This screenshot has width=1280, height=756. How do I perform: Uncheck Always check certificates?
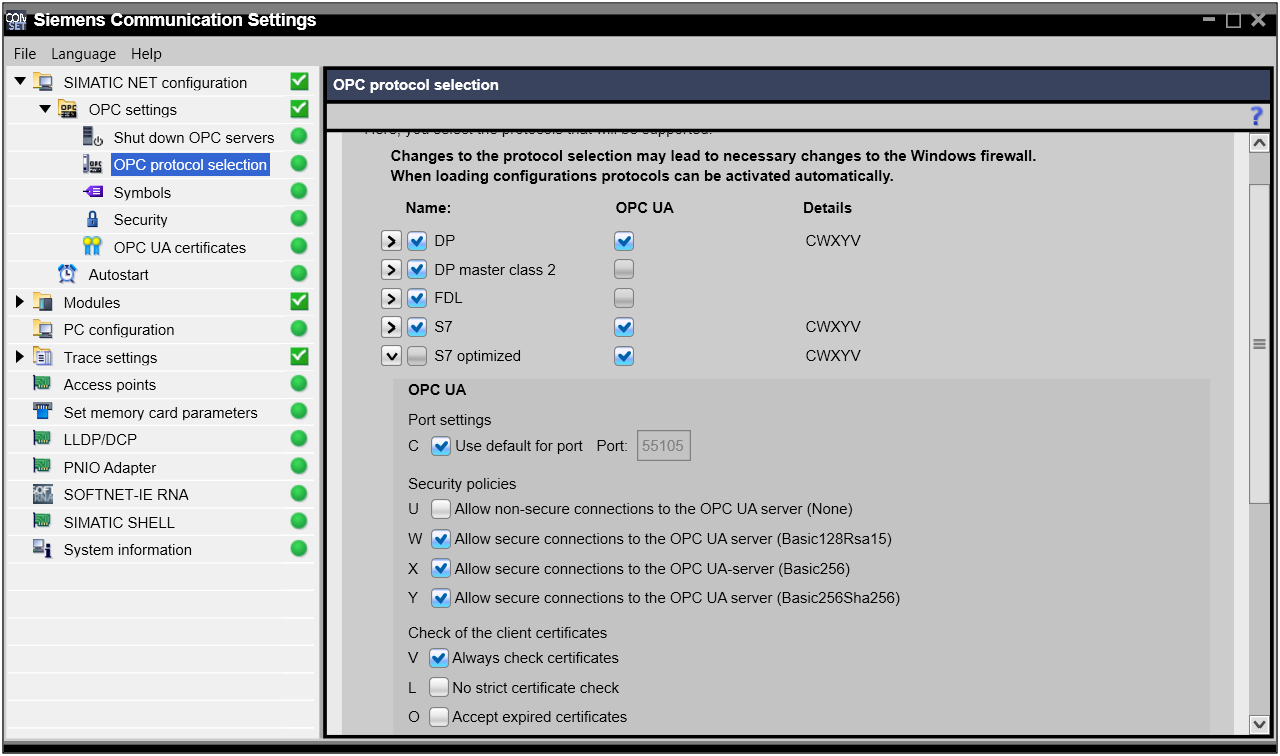pyautogui.click(x=438, y=658)
